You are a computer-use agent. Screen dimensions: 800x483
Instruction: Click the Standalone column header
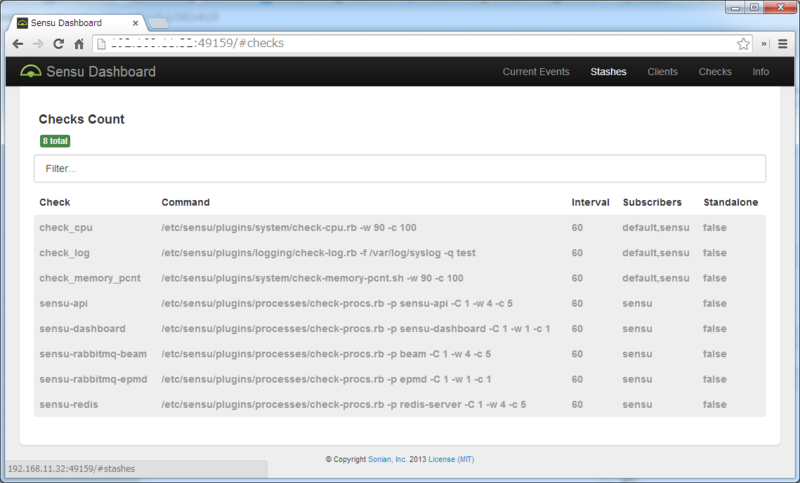pyautogui.click(x=731, y=202)
